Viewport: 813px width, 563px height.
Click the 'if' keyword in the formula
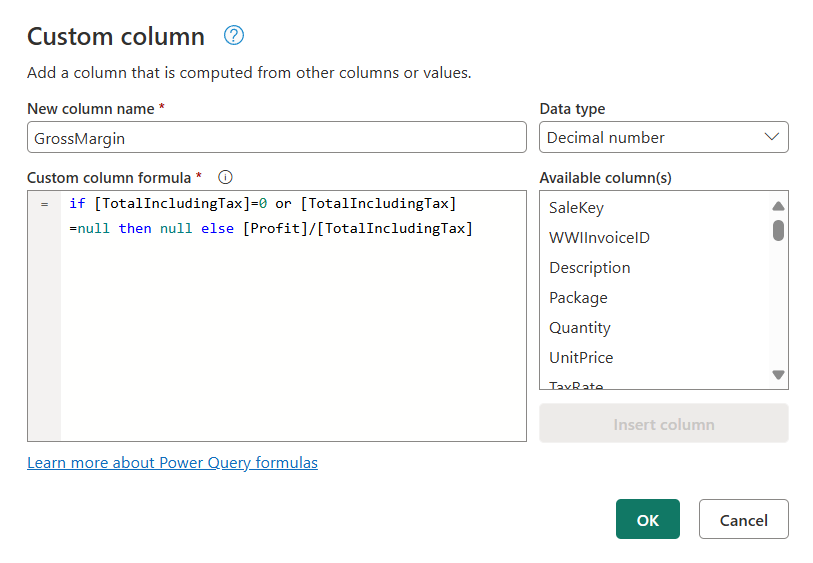point(77,203)
